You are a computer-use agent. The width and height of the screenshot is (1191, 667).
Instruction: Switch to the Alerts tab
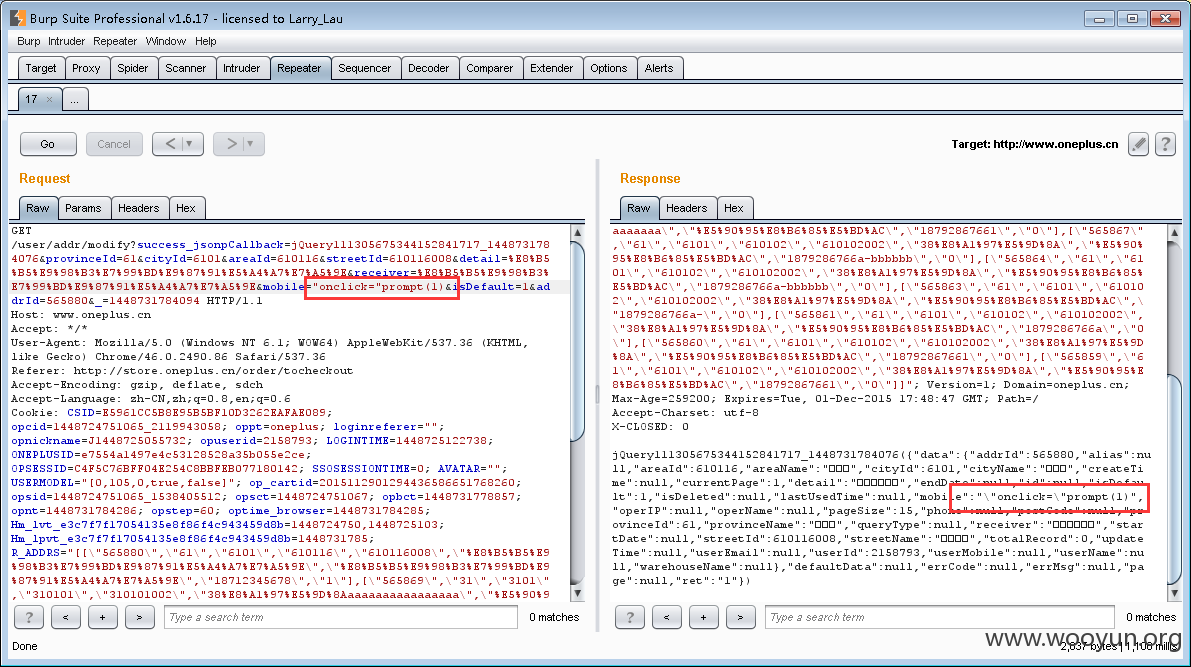point(659,68)
